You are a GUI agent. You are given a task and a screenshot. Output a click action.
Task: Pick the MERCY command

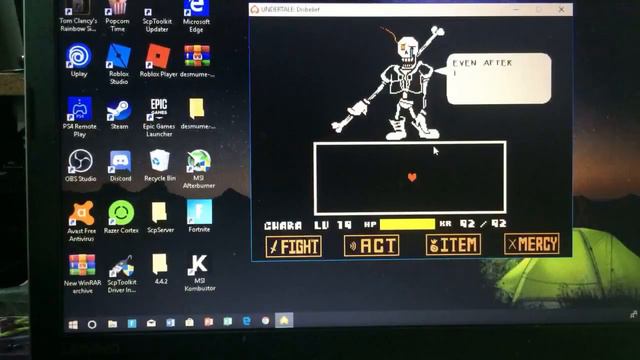pos(531,244)
